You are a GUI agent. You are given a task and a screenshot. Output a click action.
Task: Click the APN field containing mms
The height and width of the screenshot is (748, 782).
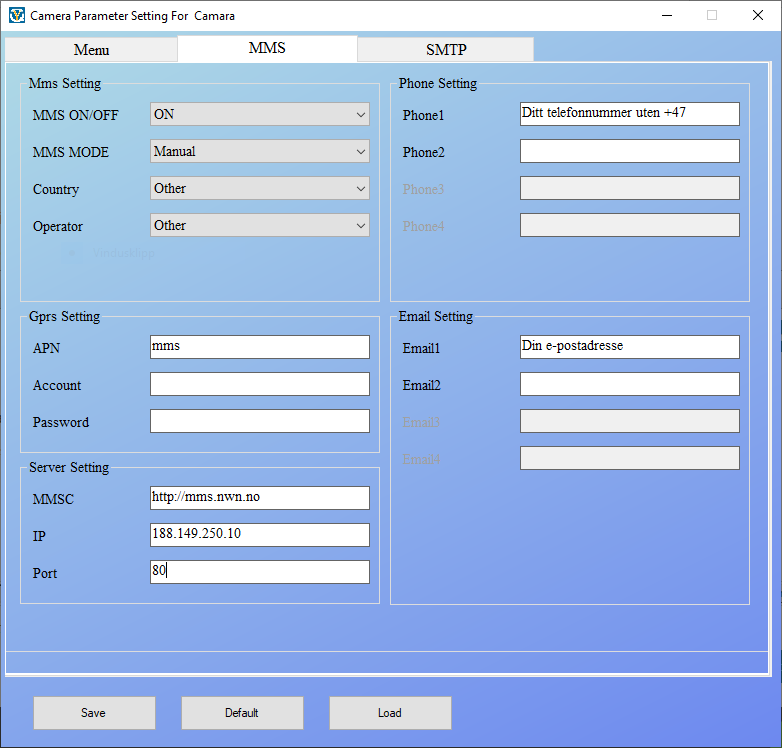tap(260, 347)
